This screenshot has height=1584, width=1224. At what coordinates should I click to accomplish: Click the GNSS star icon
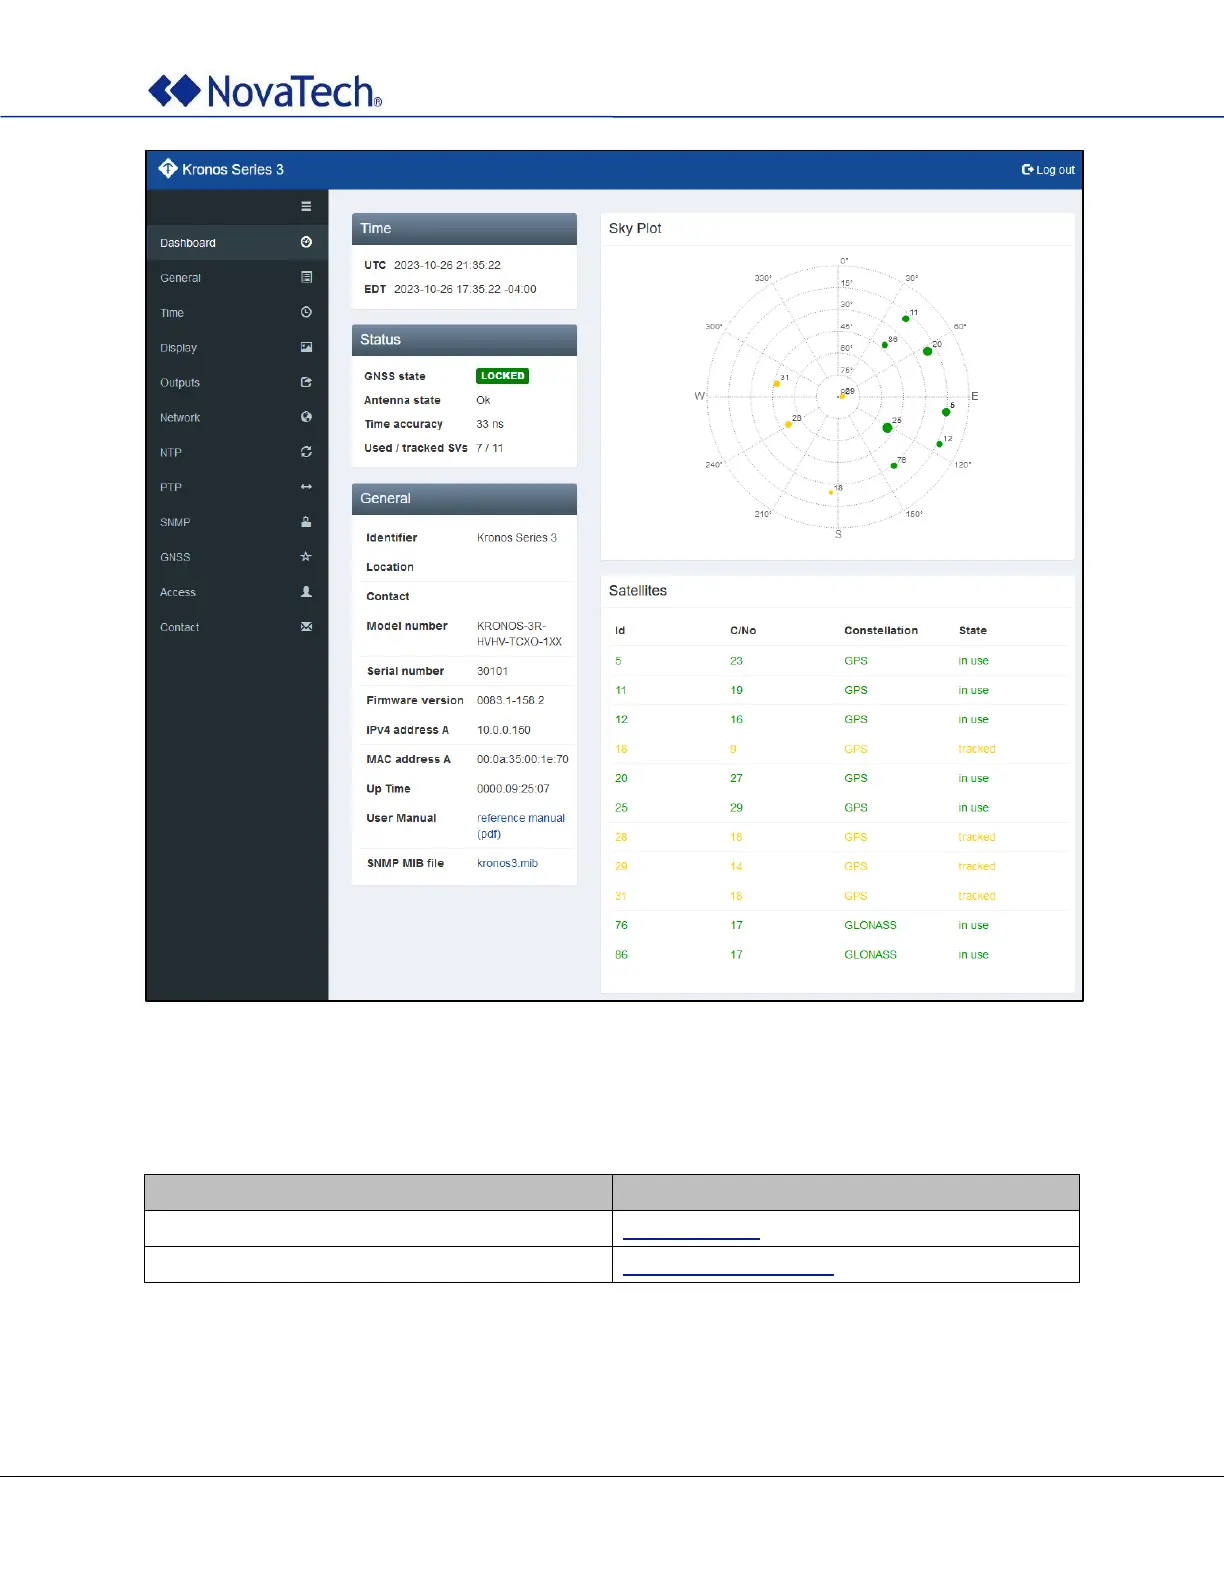point(306,557)
